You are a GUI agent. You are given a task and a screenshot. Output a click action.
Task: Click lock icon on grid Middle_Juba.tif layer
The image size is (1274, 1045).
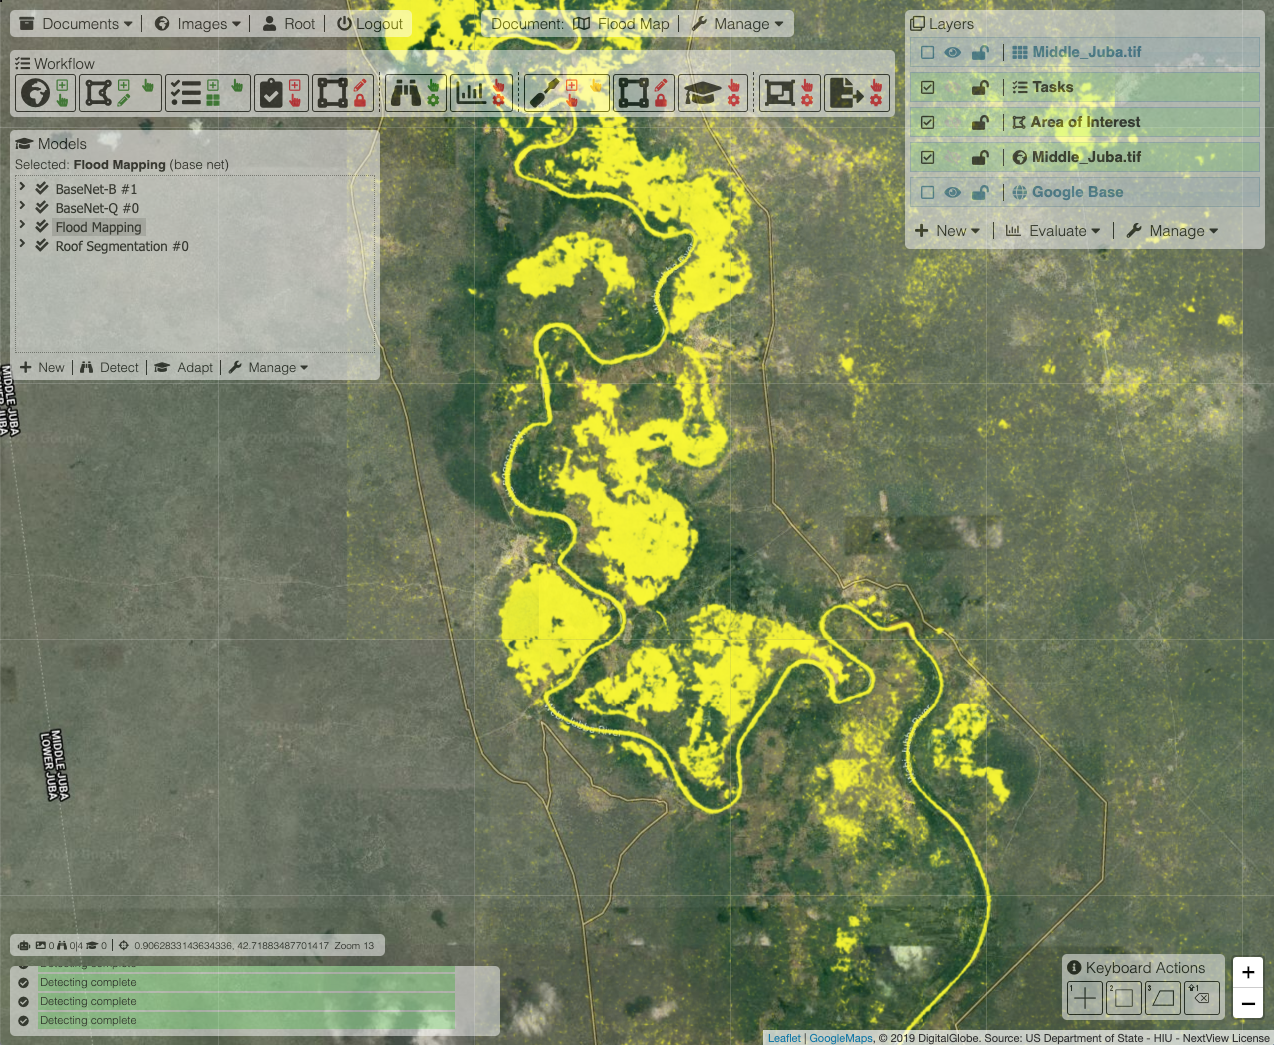980,52
